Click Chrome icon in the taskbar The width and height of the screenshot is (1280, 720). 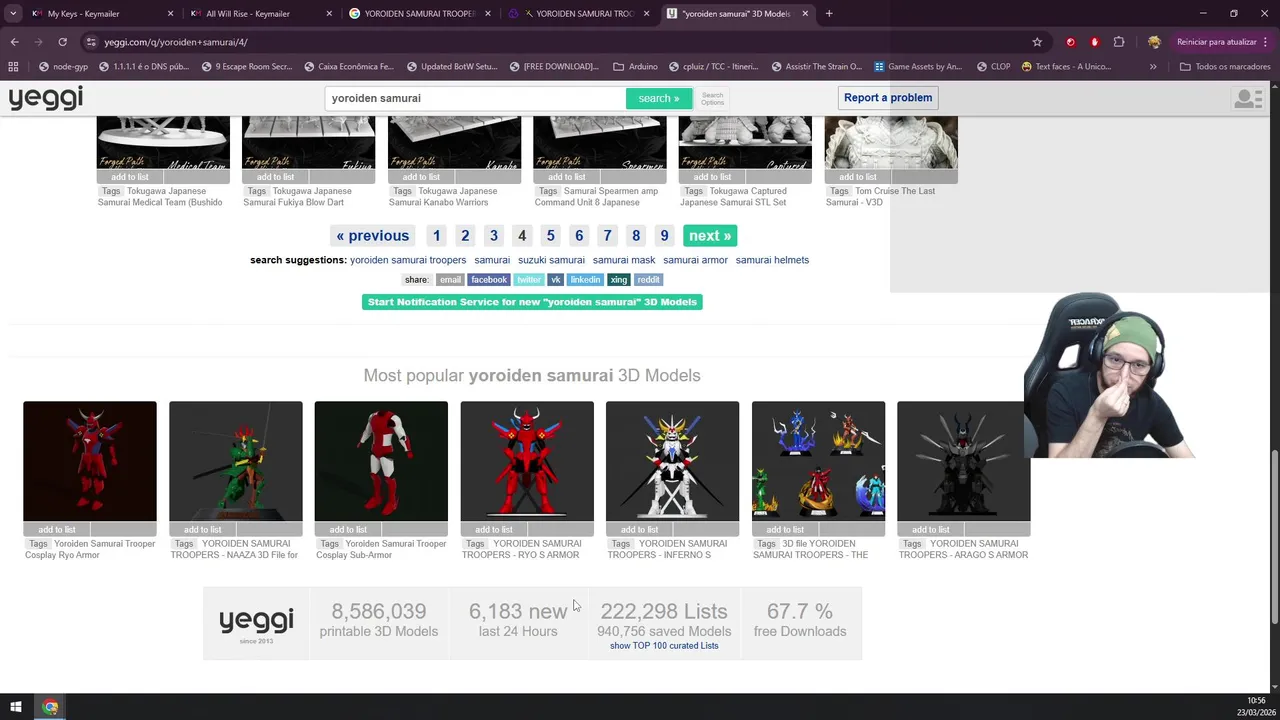coord(50,707)
